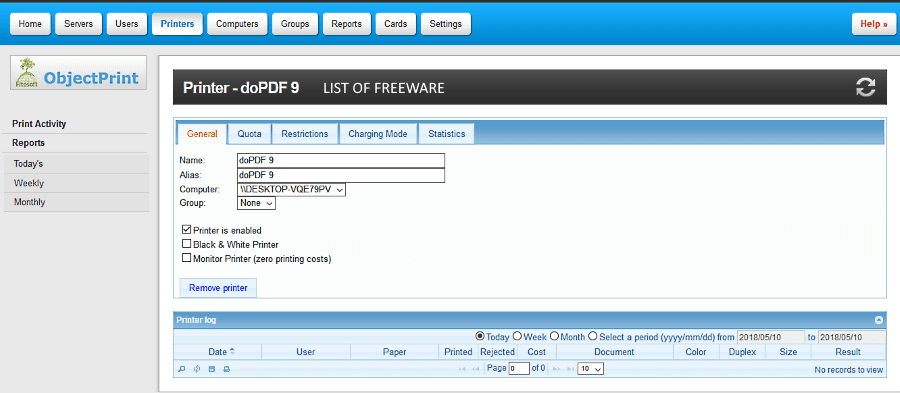The height and width of the screenshot is (393, 900).
Task: Open Settings in top navigation
Action: (x=446, y=24)
